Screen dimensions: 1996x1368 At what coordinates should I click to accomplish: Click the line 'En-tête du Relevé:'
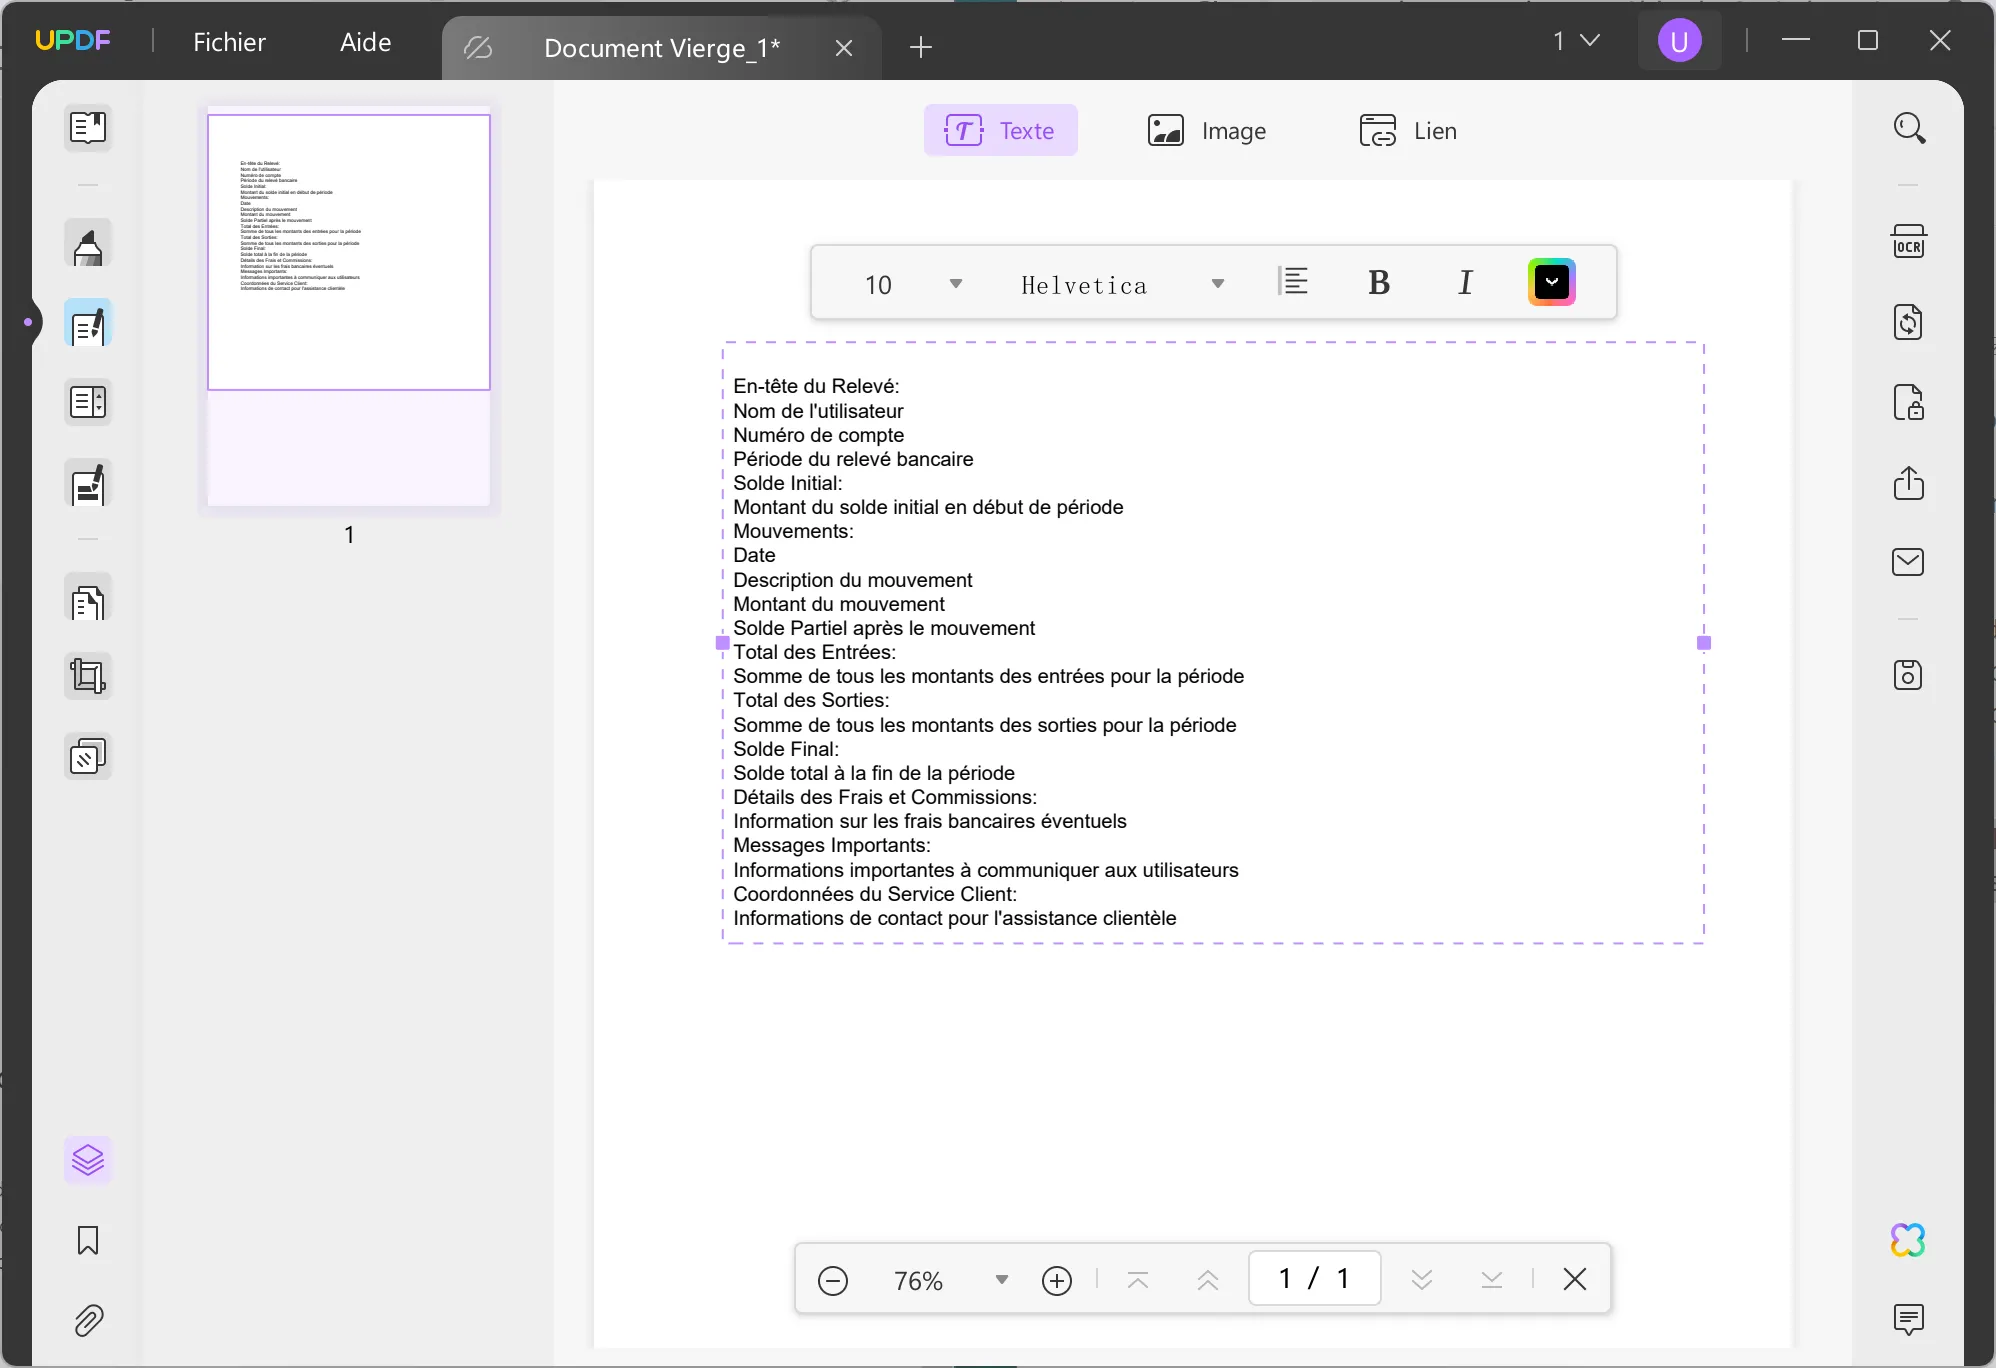click(816, 386)
